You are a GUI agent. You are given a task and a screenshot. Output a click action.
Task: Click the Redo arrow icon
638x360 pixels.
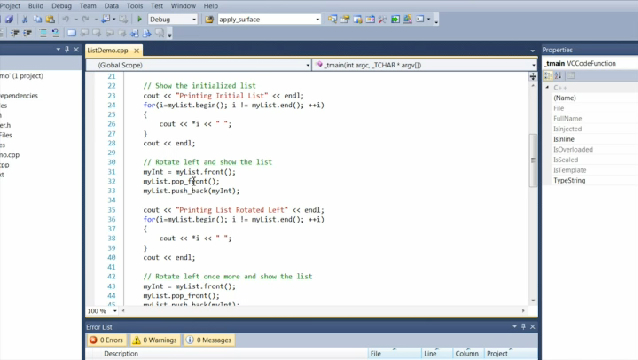(85, 19)
